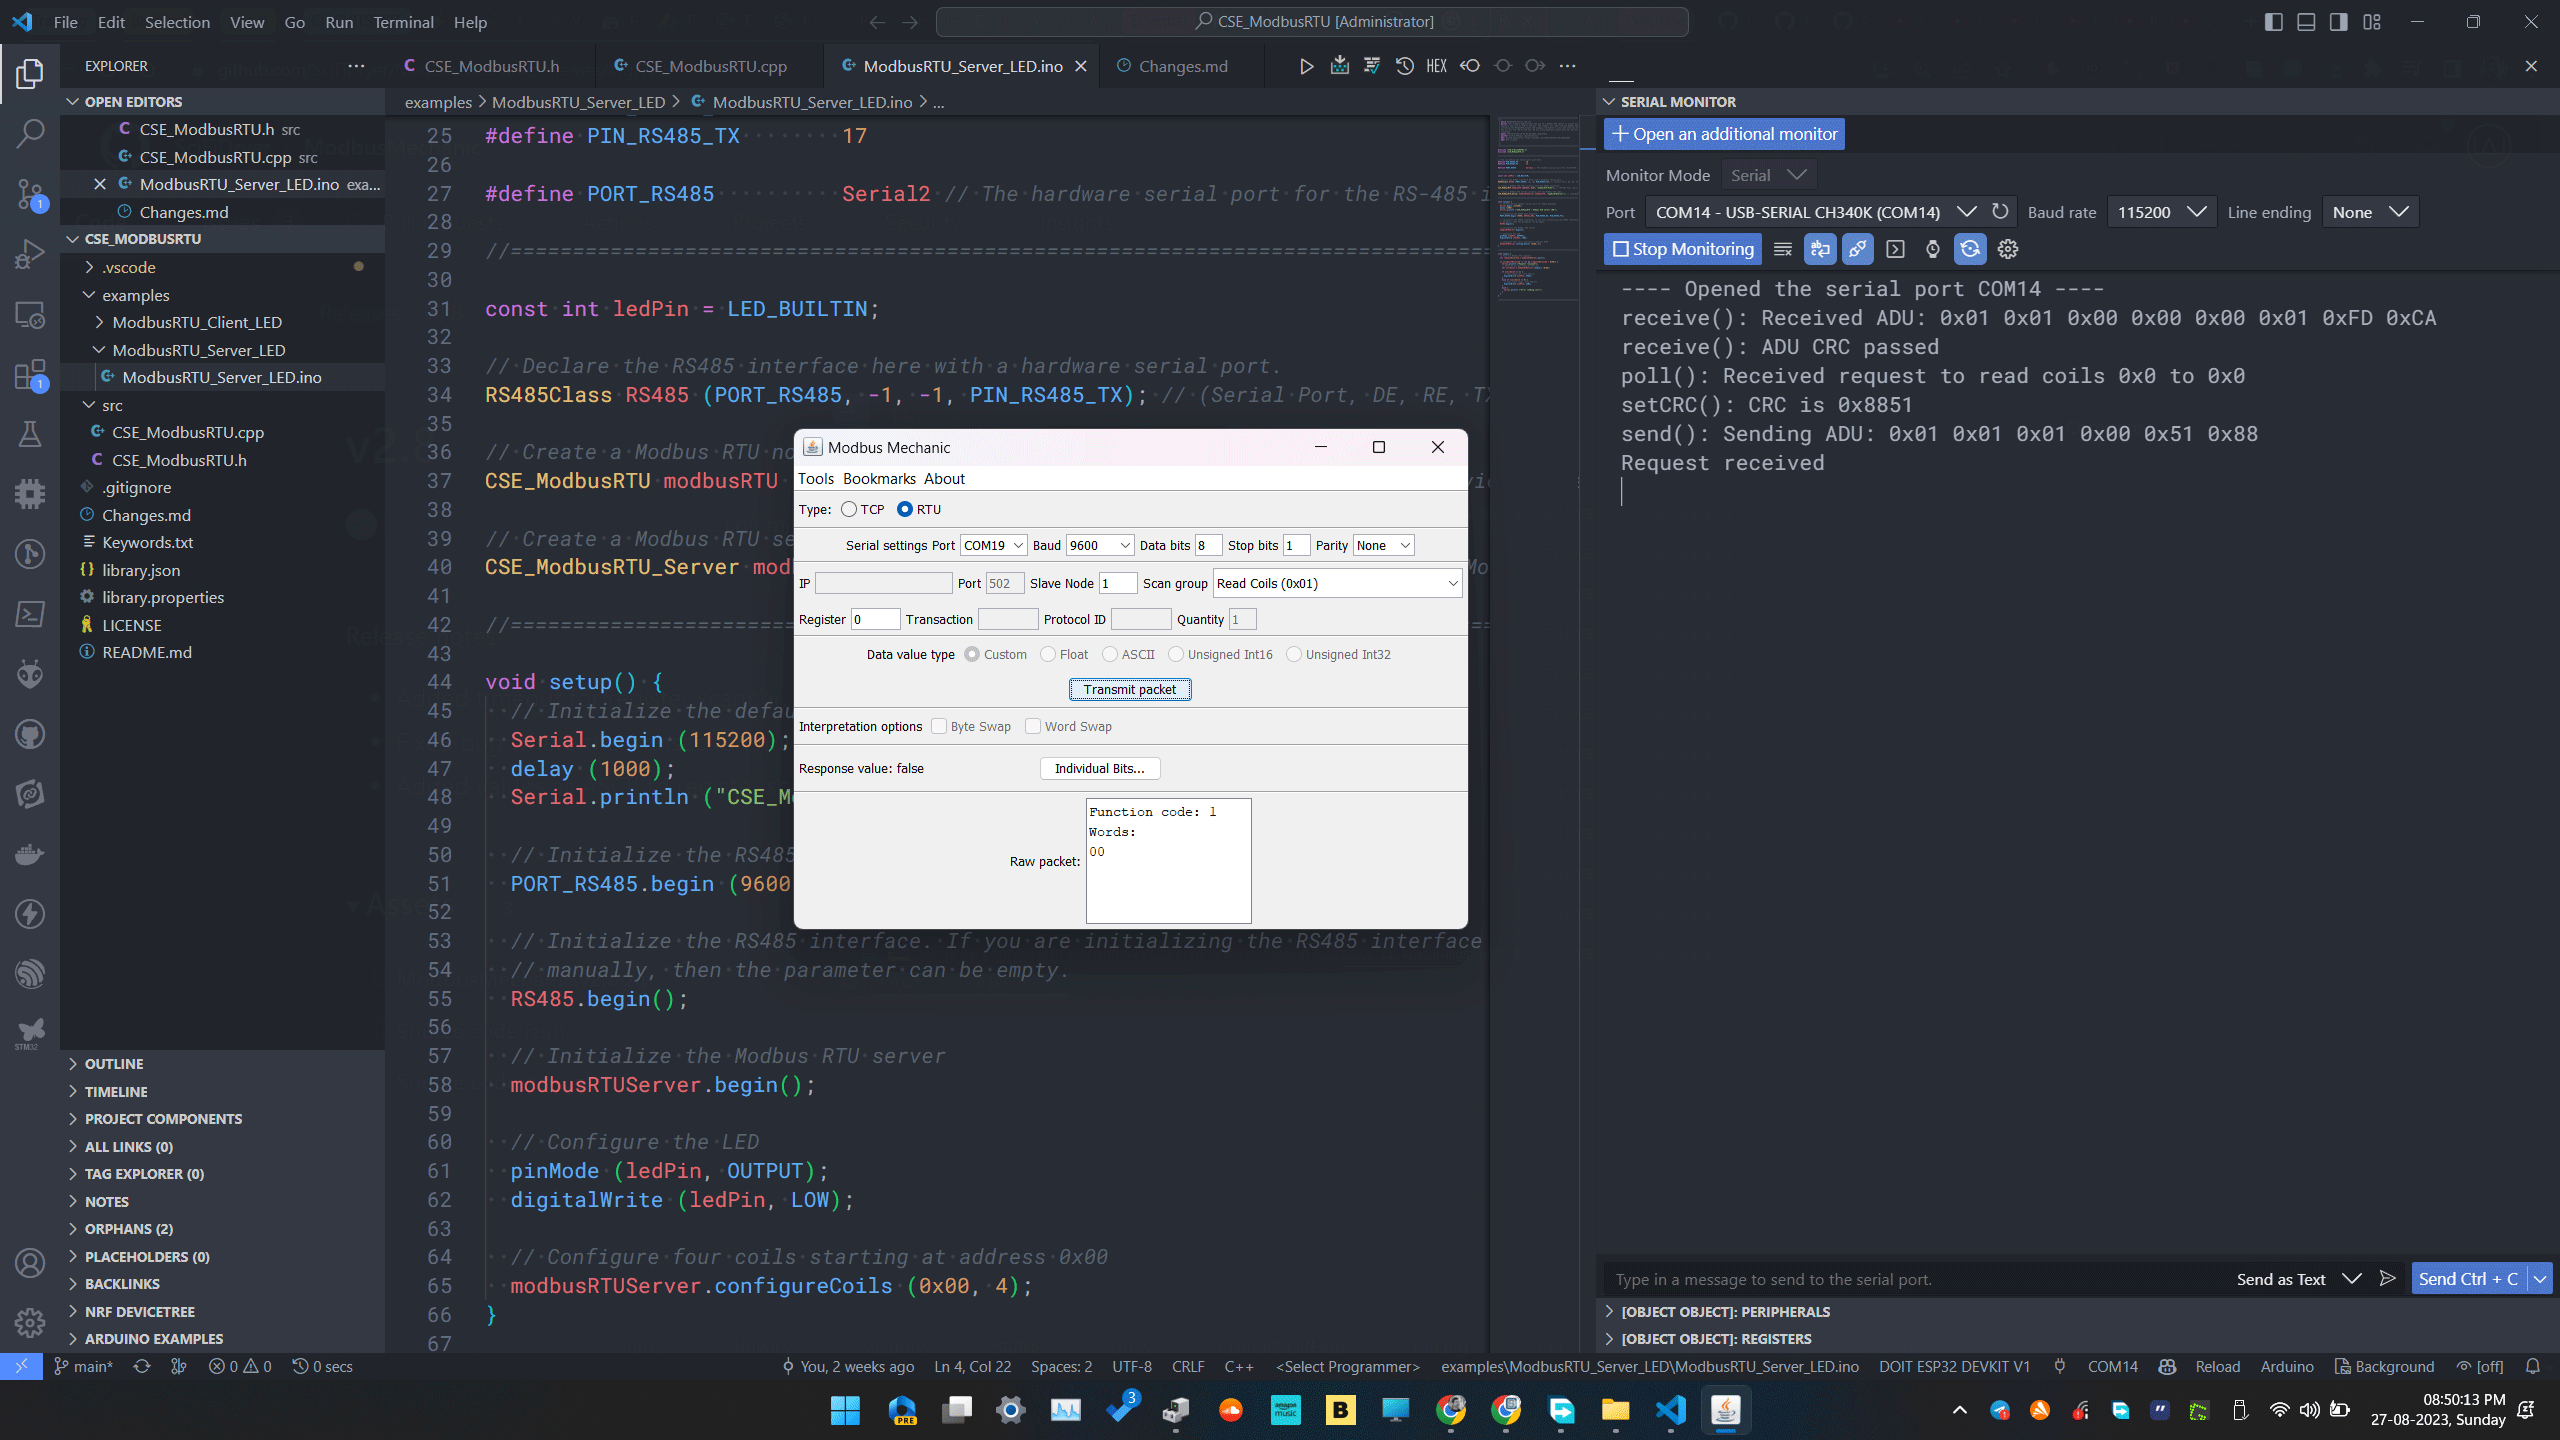Click the clear output lines icon in serial monitor
Screen dimensions: 2560x1440
(x=1782, y=249)
